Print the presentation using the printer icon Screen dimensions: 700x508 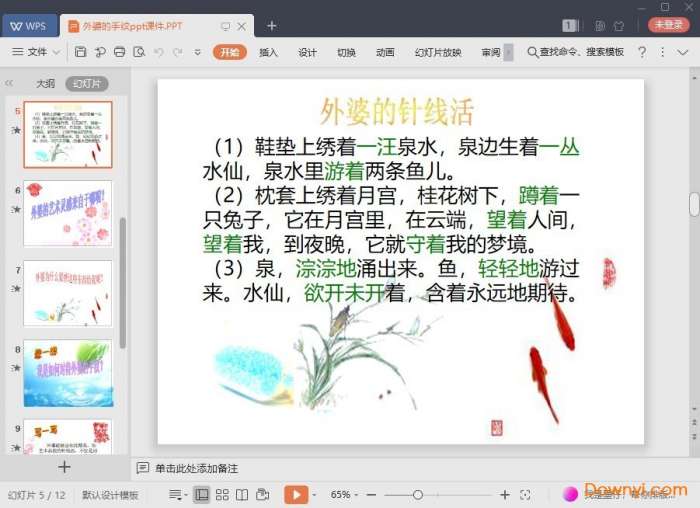point(120,52)
